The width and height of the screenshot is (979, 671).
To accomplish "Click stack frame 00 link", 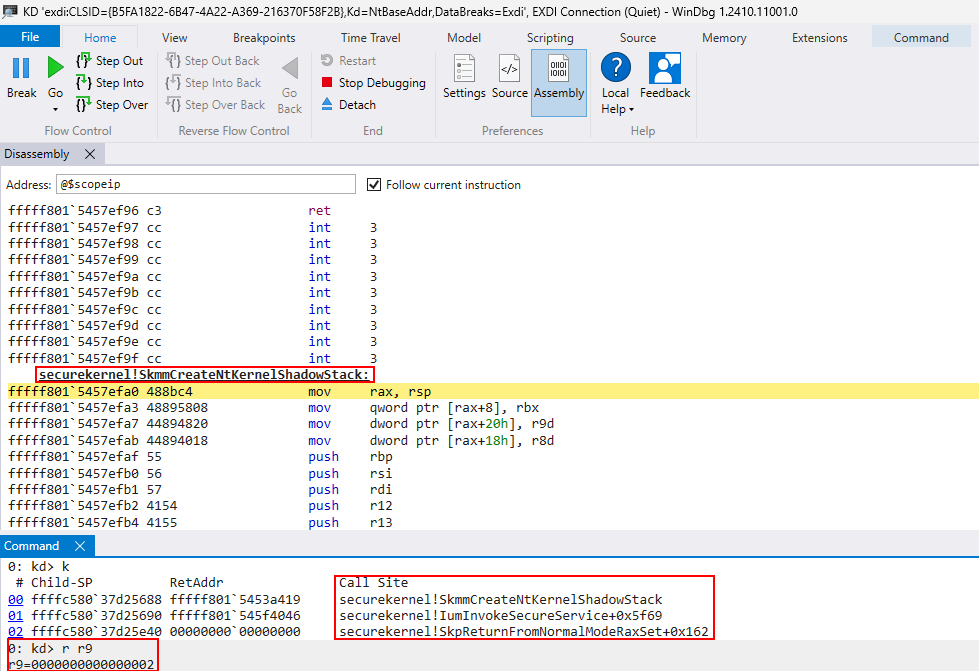I will (x=16, y=599).
